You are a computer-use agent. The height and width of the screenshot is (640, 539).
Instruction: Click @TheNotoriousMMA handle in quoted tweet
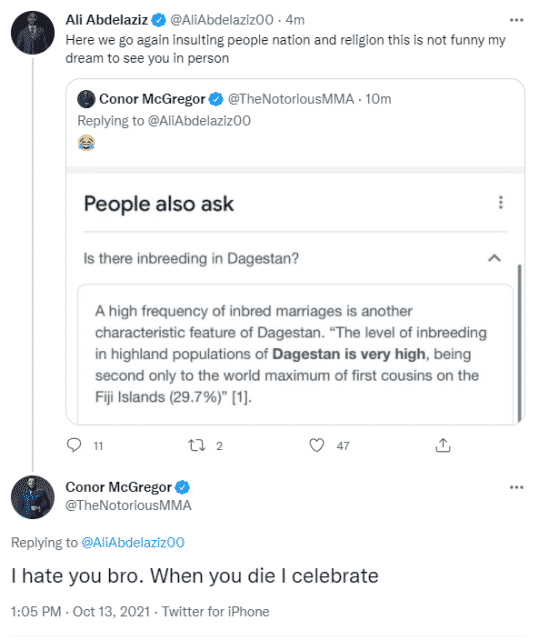click(x=291, y=99)
